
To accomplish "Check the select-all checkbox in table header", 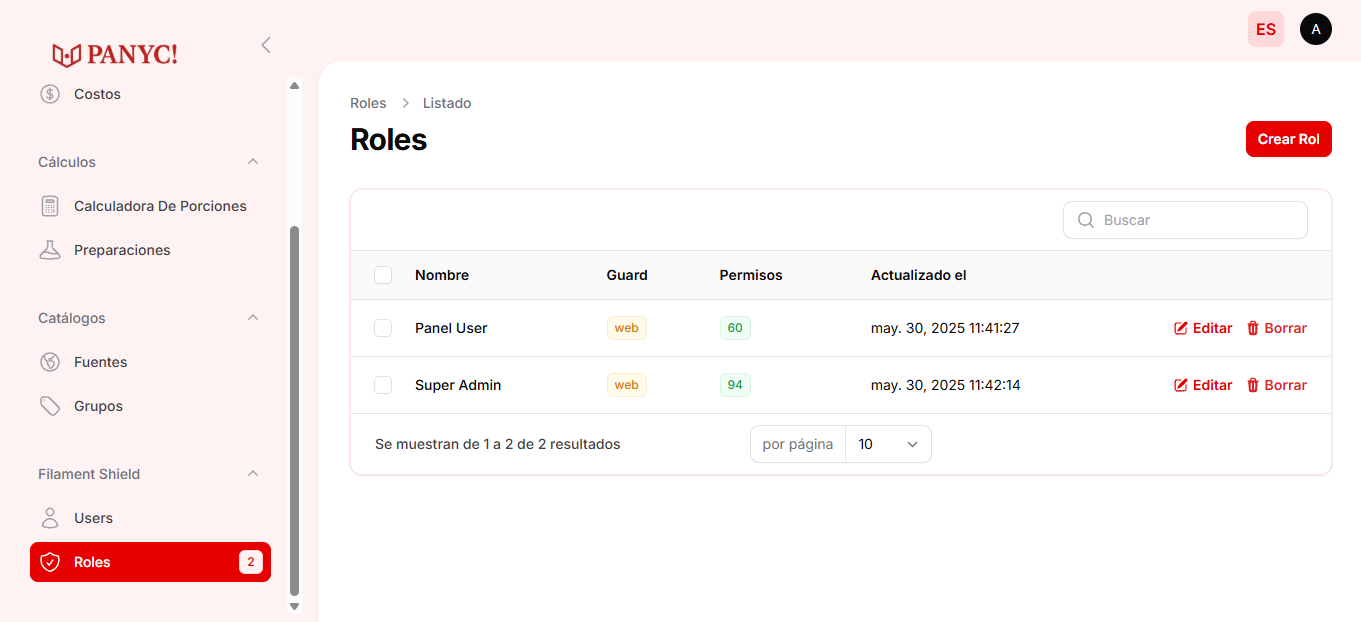I will pyautogui.click(x=383, y=275).
